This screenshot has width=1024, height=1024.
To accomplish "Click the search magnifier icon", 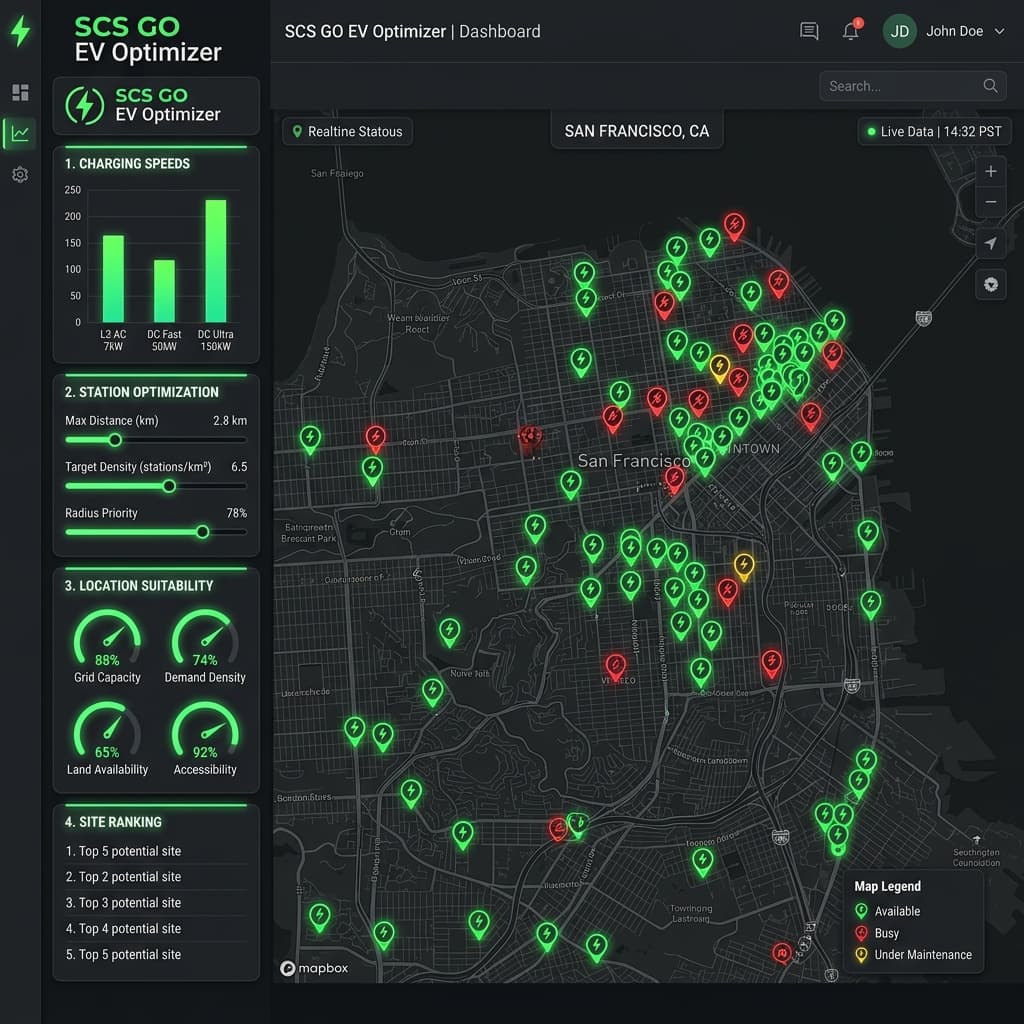I will [x=990, y=86].
